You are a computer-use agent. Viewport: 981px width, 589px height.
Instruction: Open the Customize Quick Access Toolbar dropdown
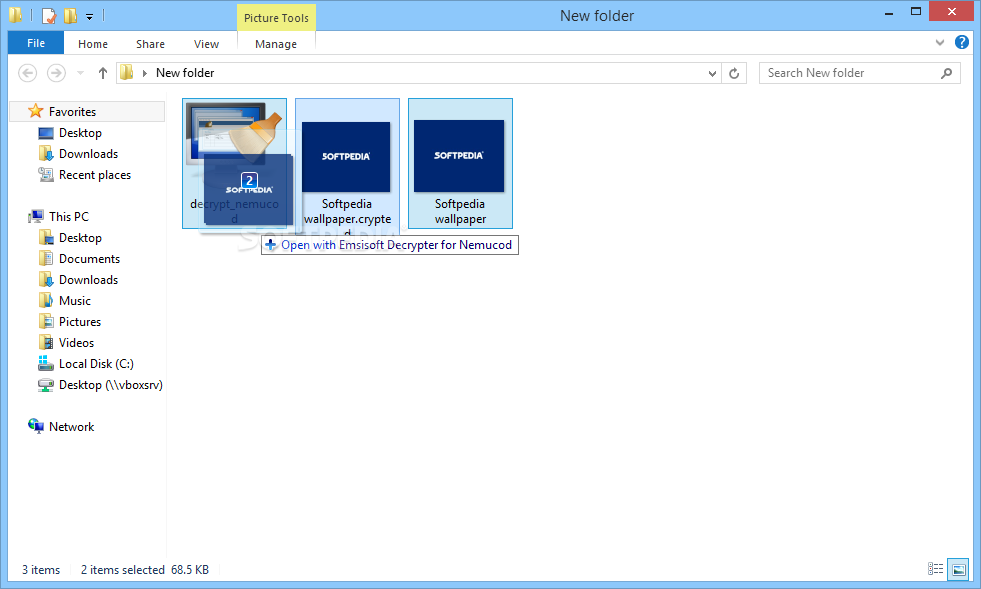pos(89,17)
